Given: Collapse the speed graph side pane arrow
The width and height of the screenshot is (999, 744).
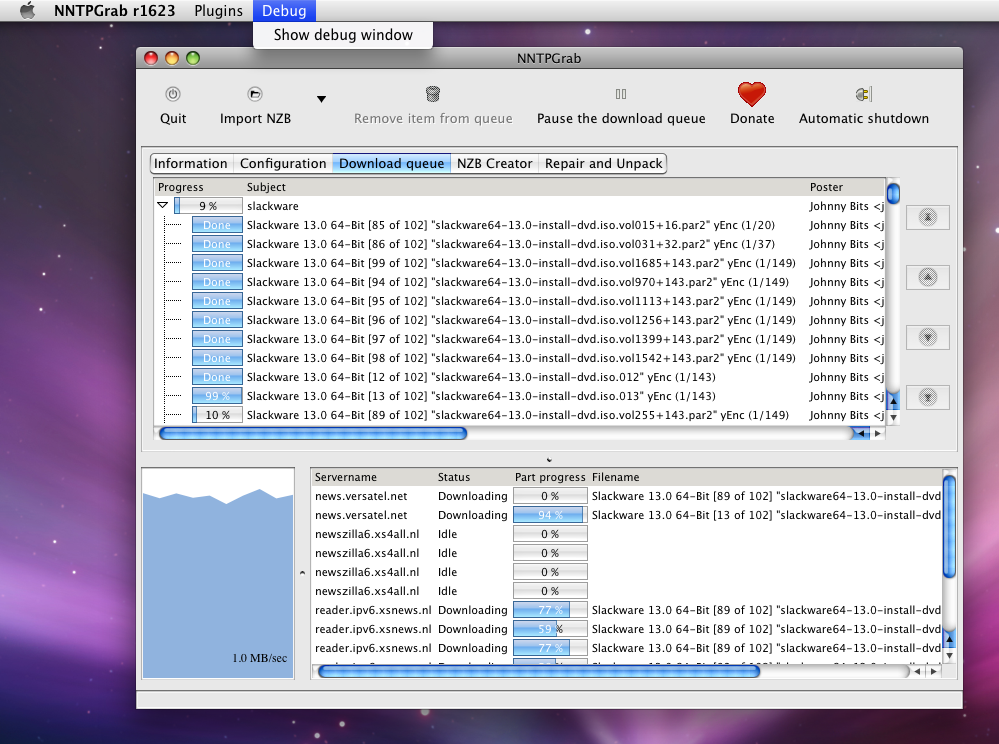Looking at the screenshot, I should pyautogui.click(x=303, y=573).
